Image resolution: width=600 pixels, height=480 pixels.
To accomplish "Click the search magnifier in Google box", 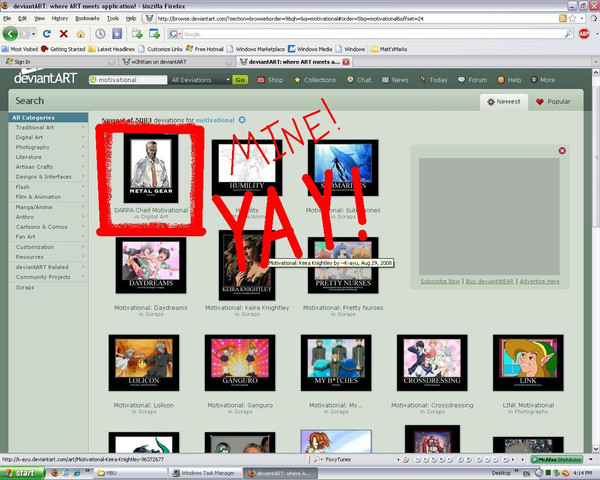I will click(x=569, y=34).
